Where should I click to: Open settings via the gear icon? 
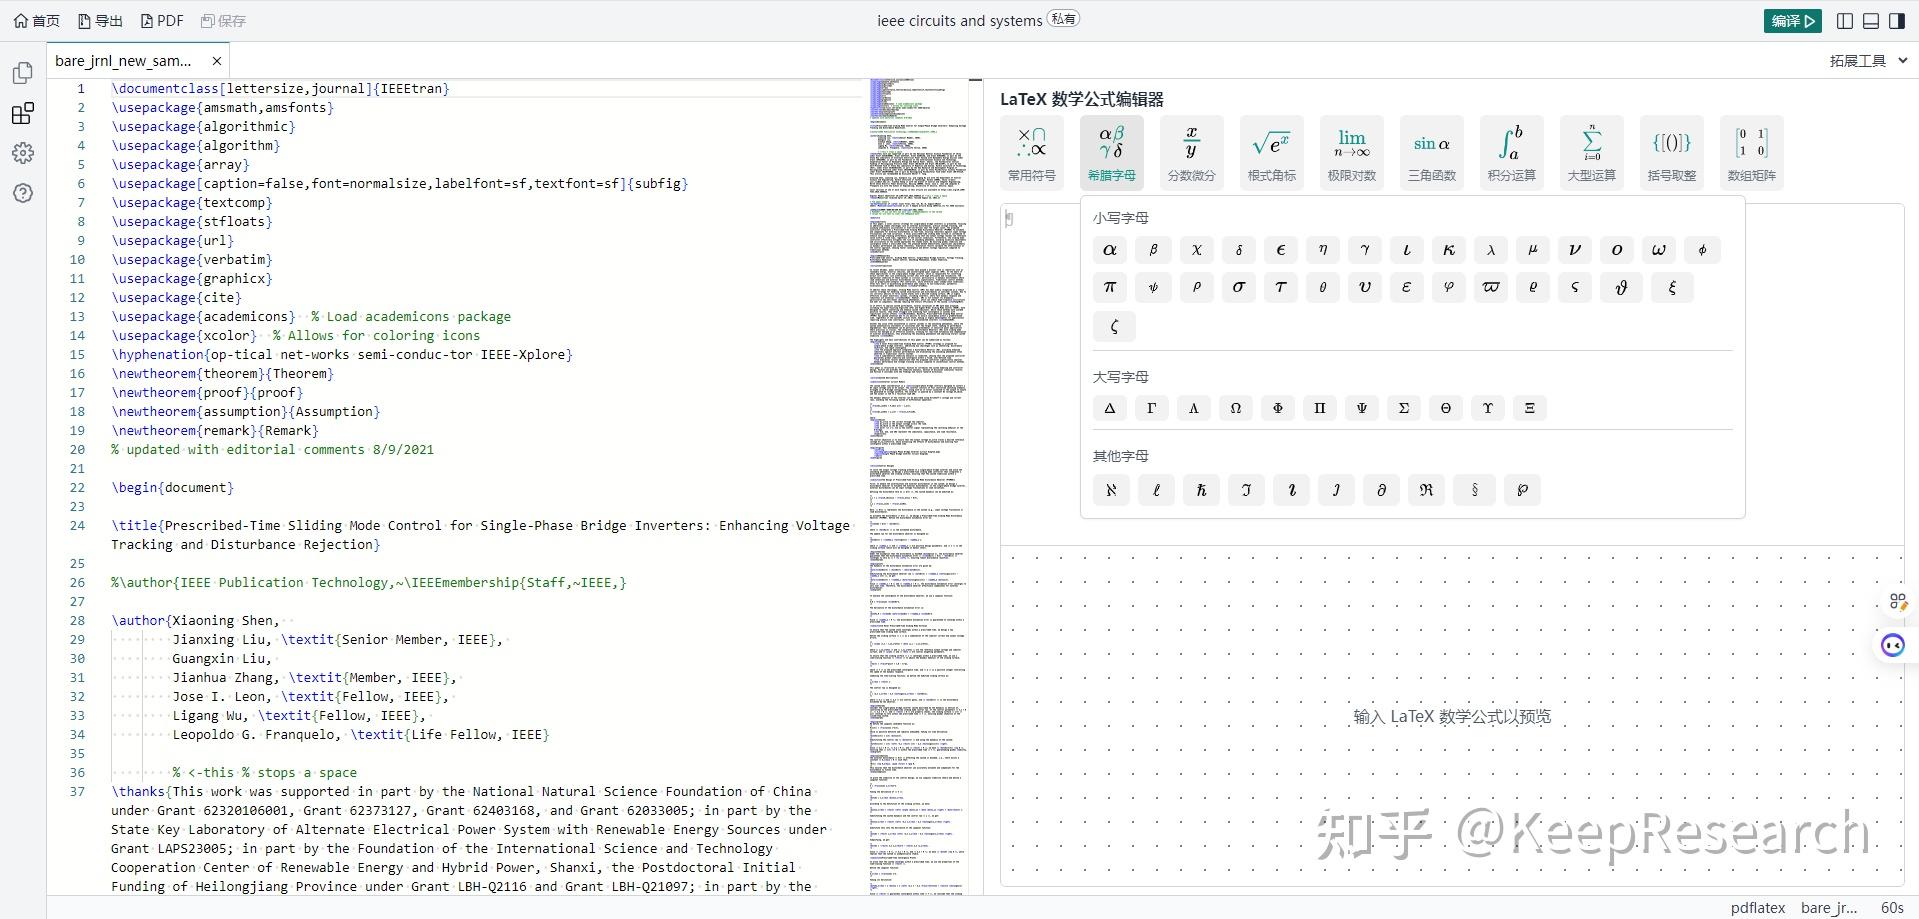pos(22,153)
